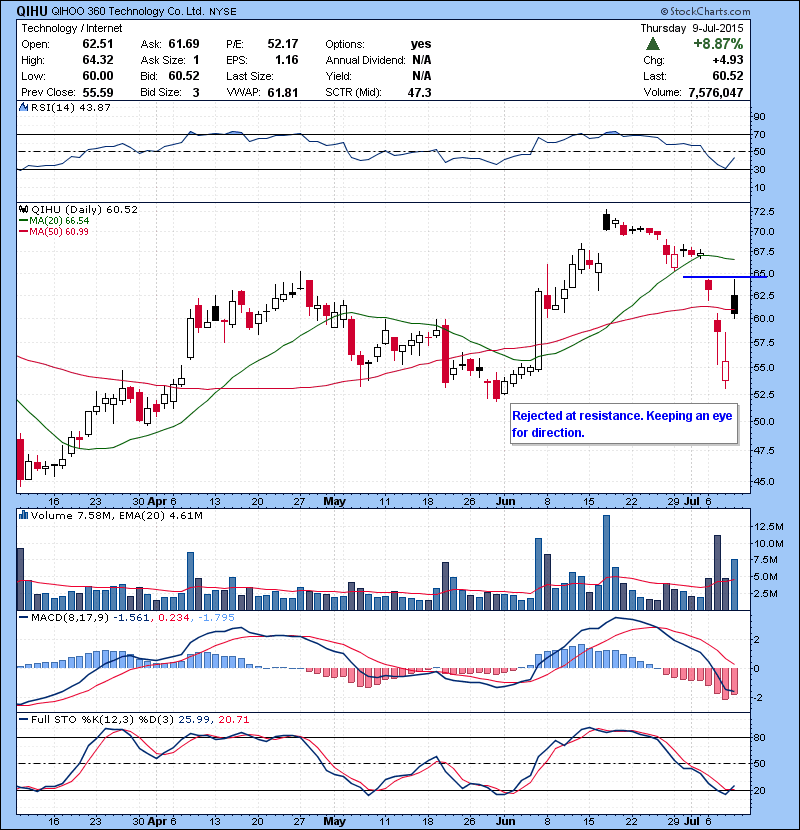The width and height of the screenshot is (800, 830).
Task: Click the Bid price 60.52 in quote table
Action: pos(184,76)
